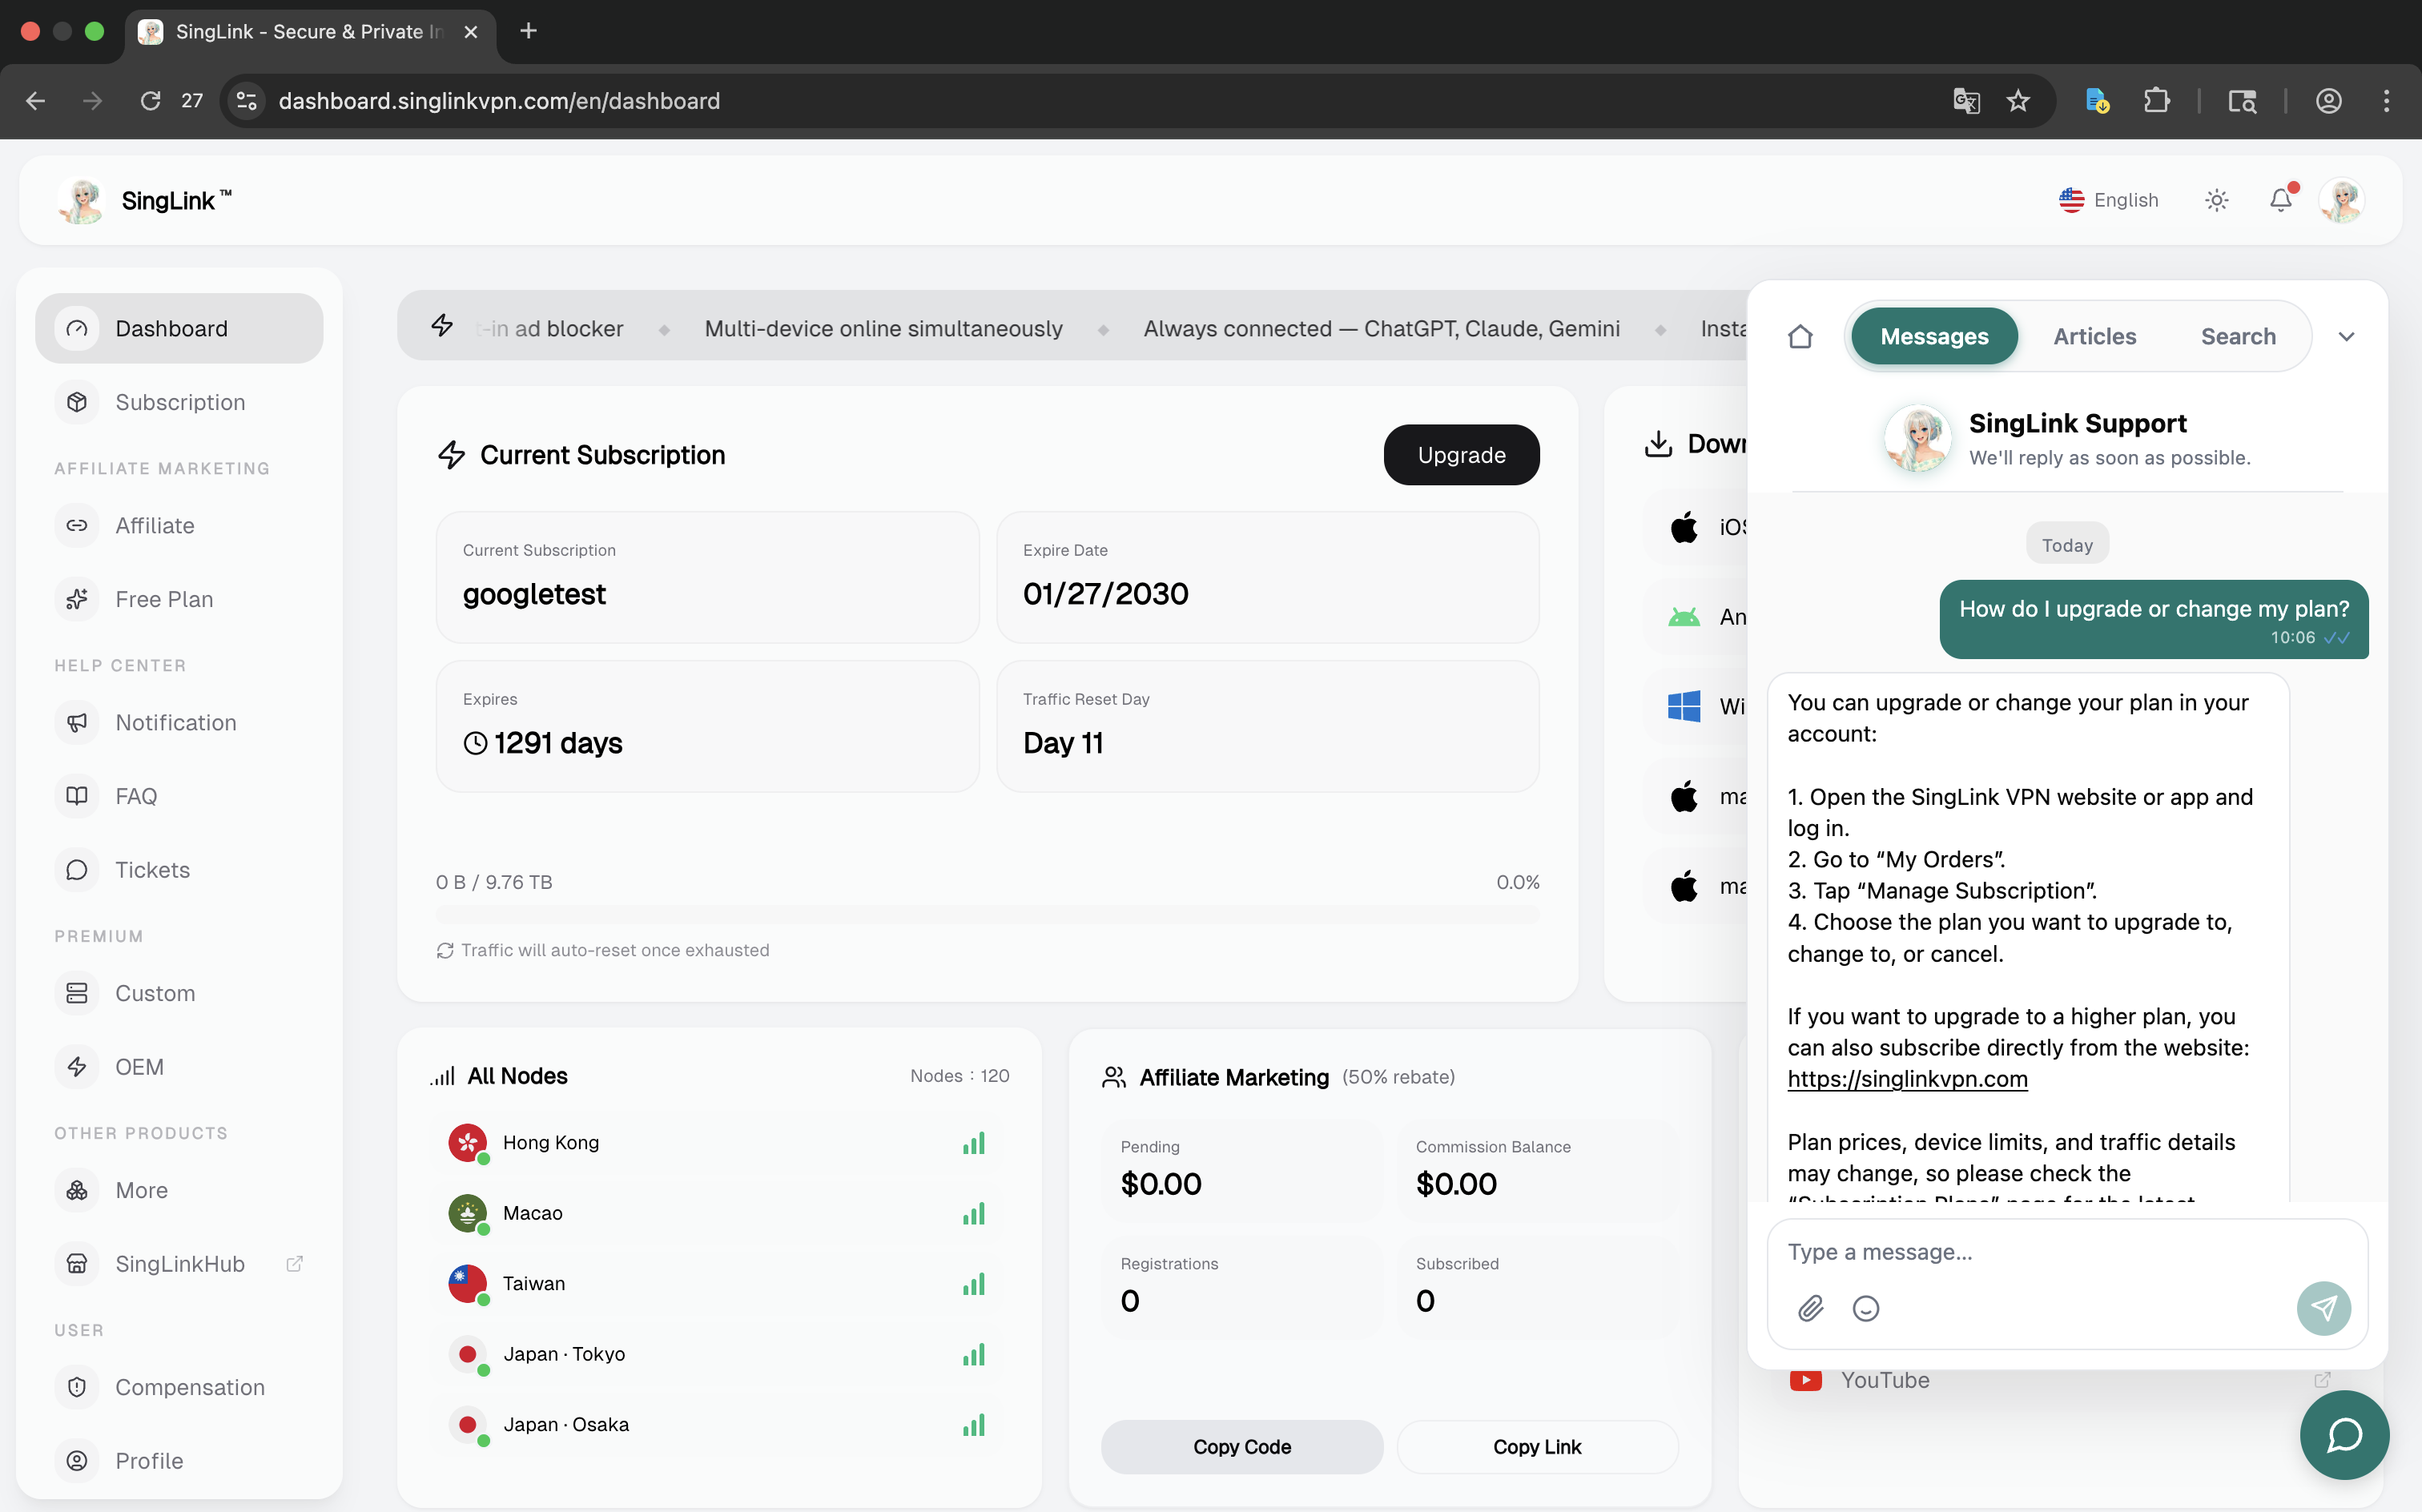Viewport: 2422px width, 1512px height.
Task: Click the floating chat bubble launcher
Action: pos(2344,1435)
